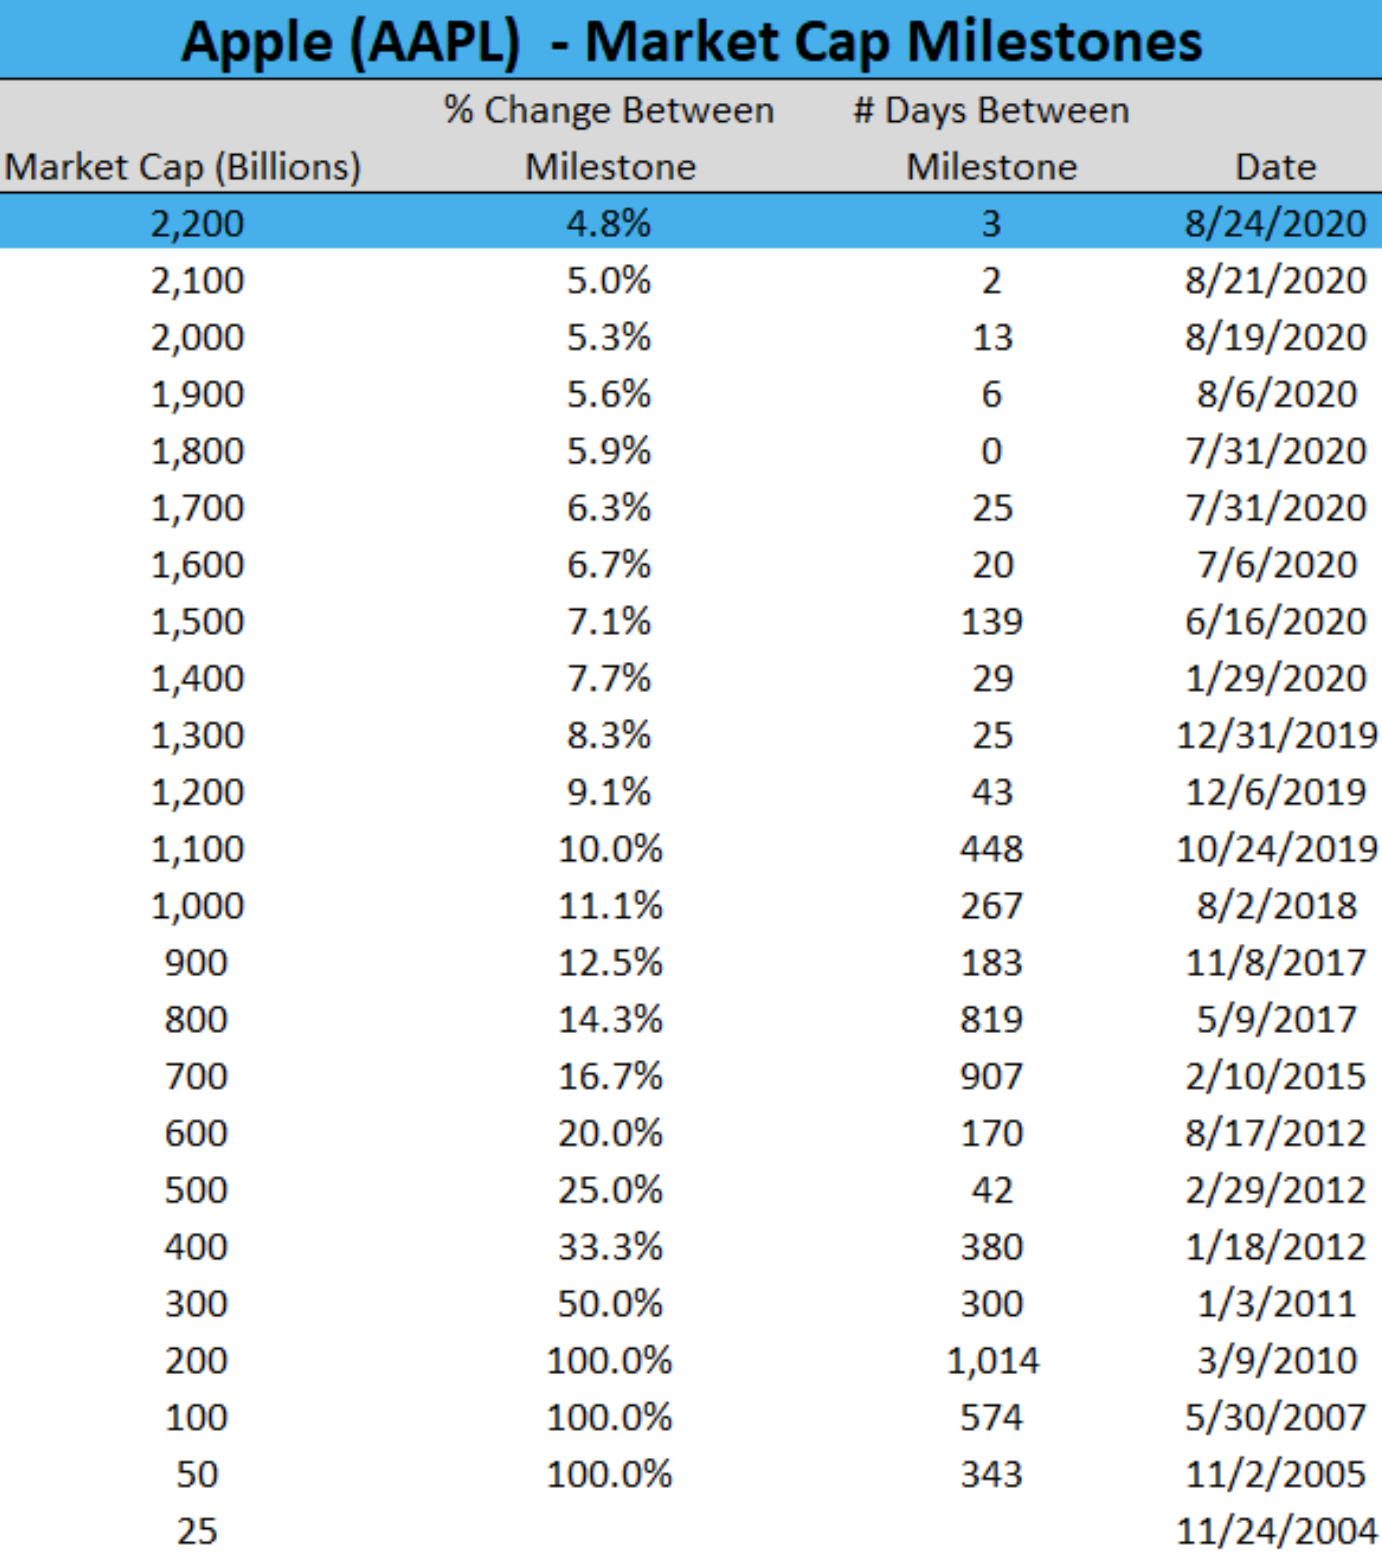Select the 33.3% change cell

[x=610, y=1246]
